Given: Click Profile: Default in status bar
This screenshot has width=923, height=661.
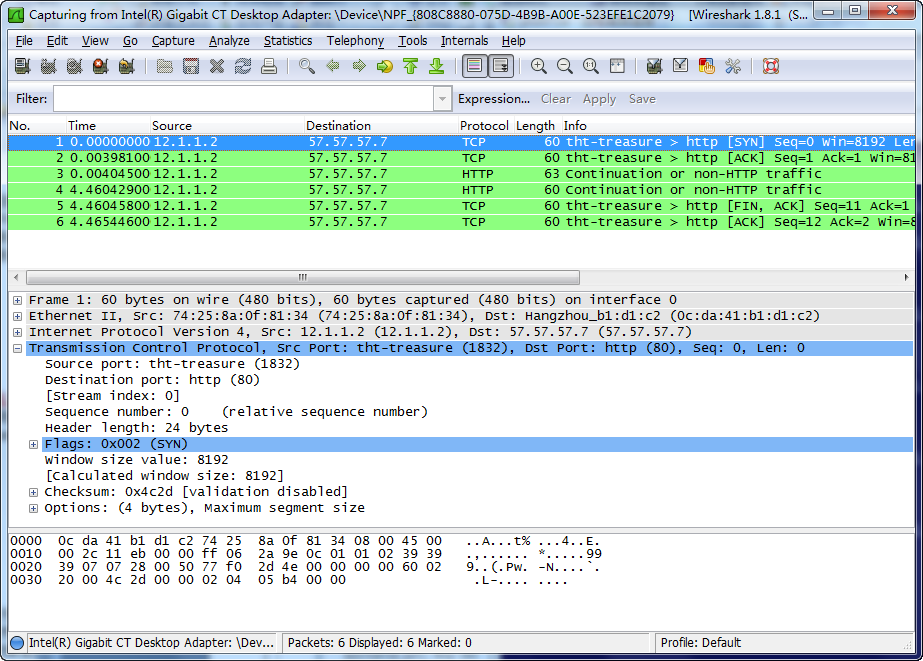Looking at the screenshot, I should pos(700,643).
